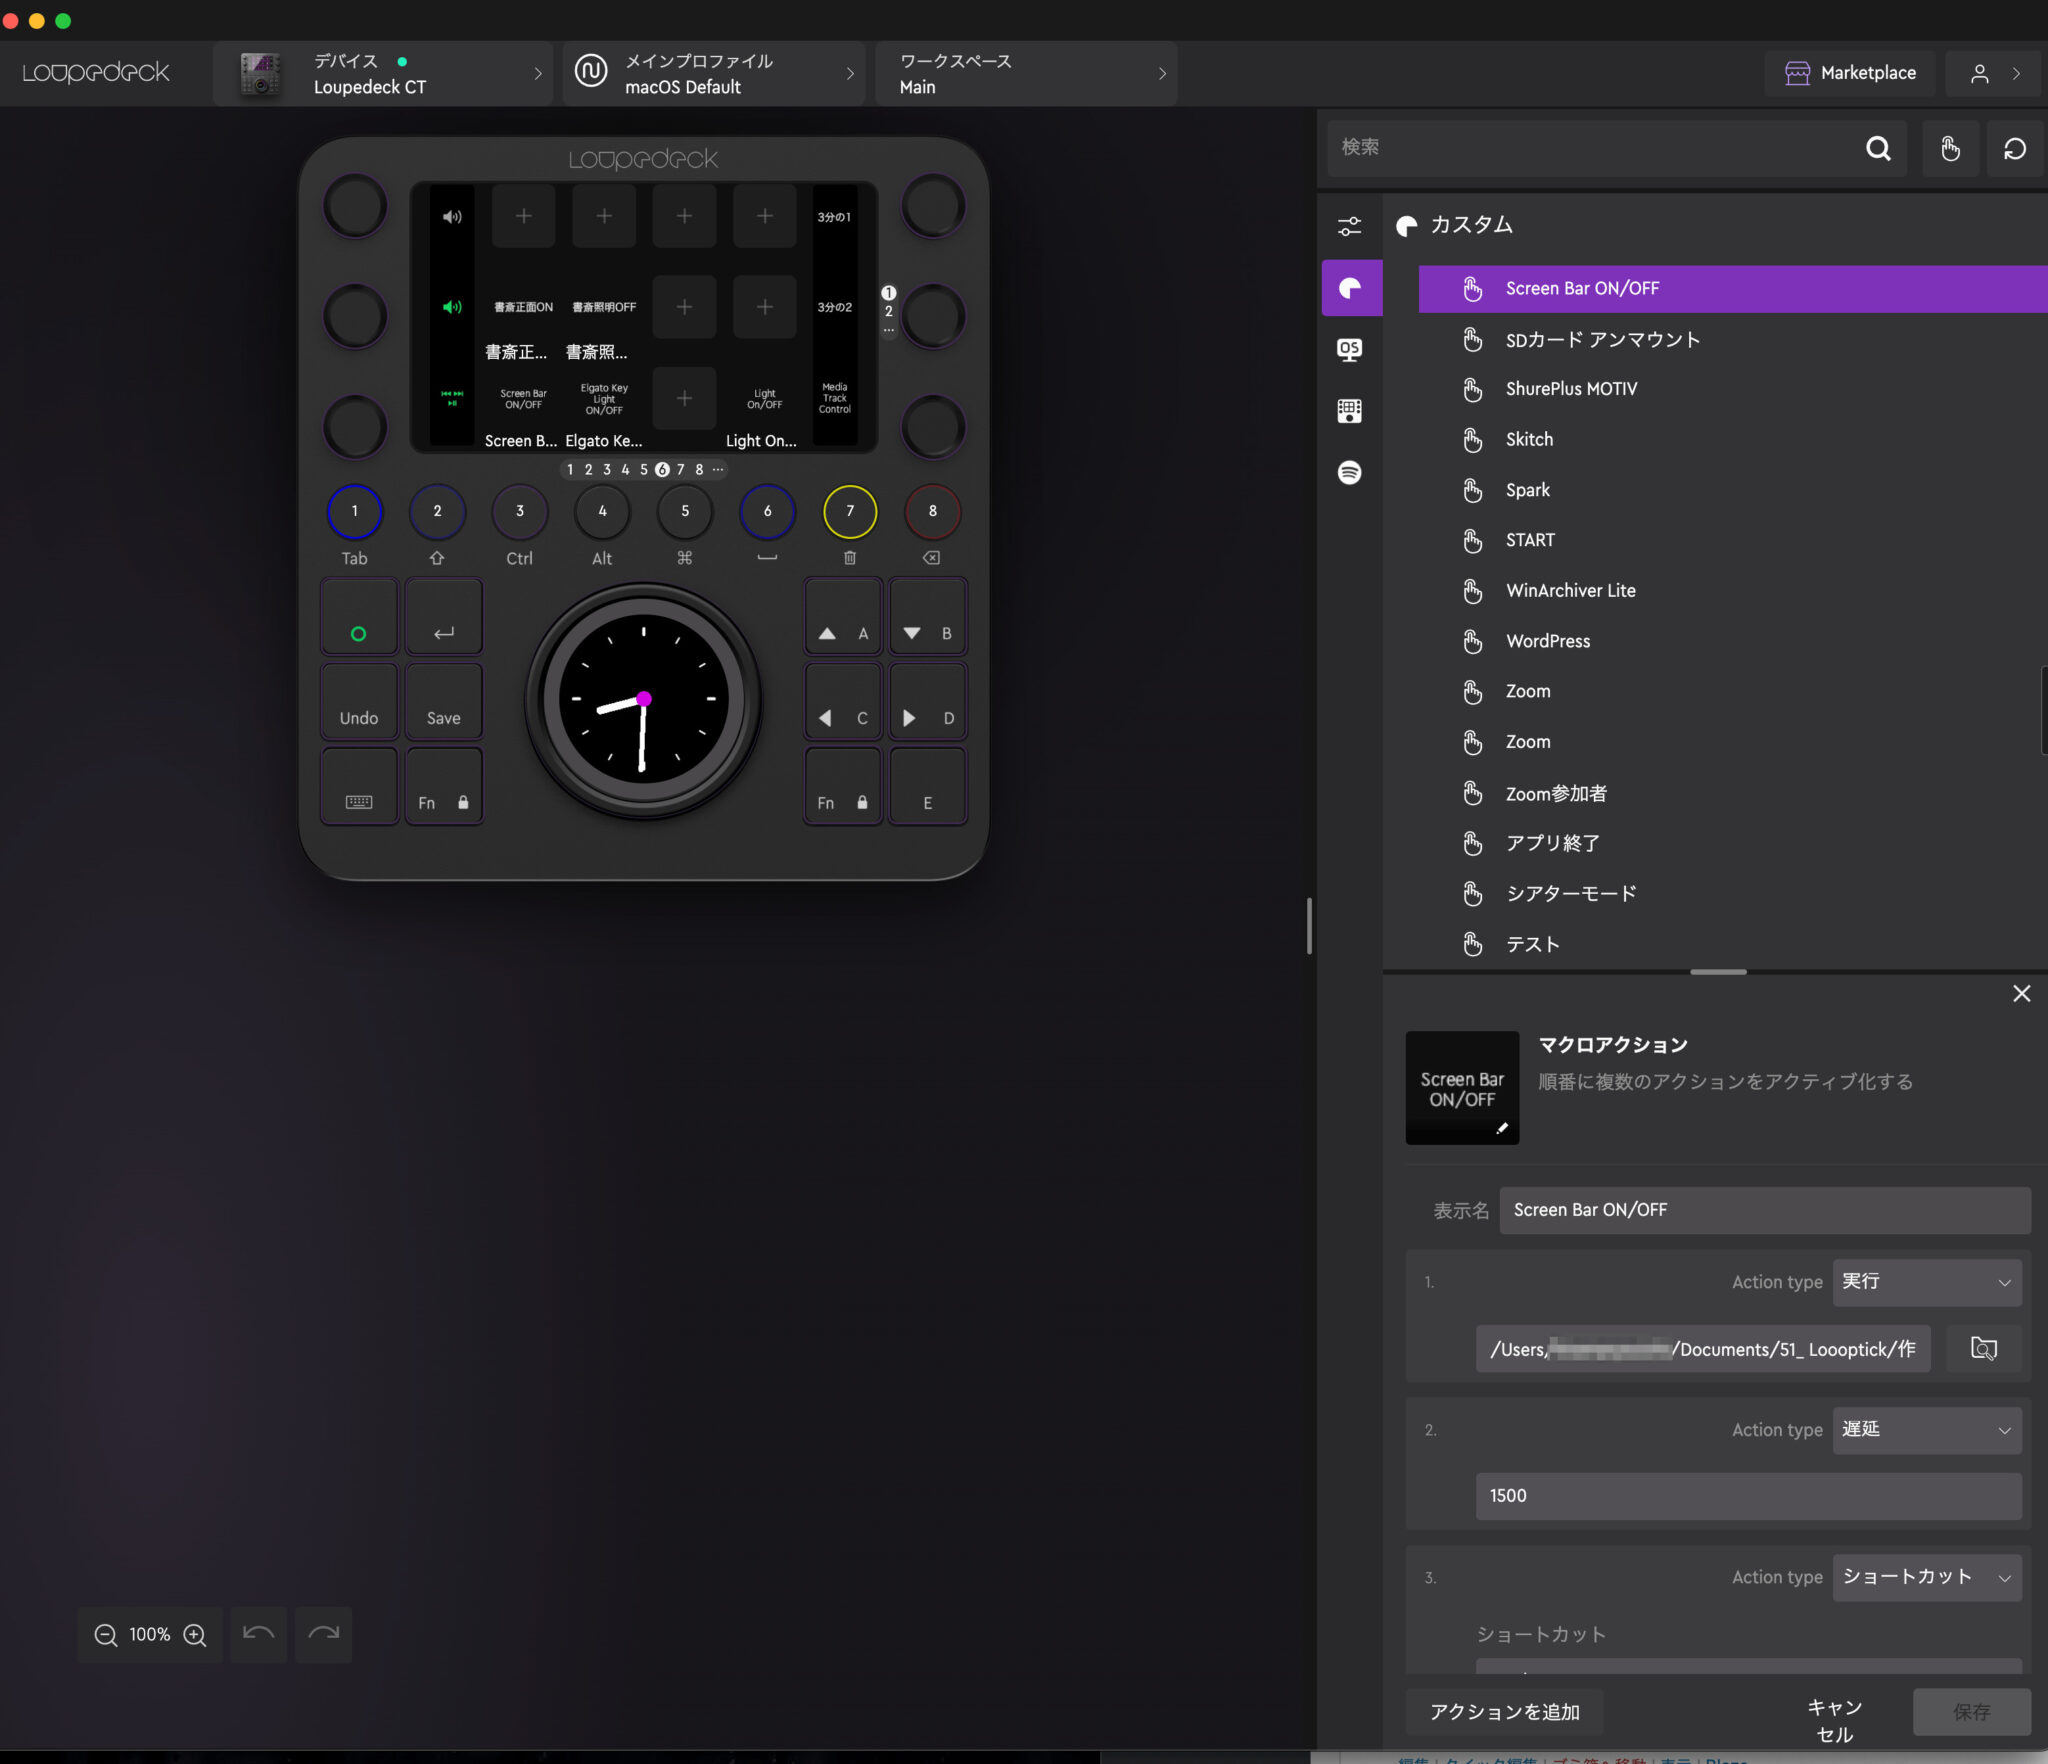
Task: Select touch page 7 on device
Action: tap(680, 469)
